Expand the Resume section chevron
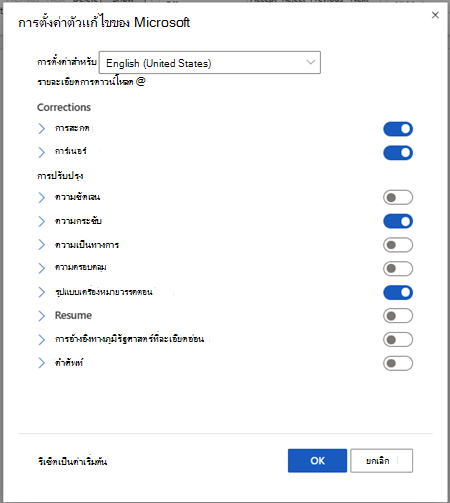This screenshot has width=450, height=503. tap(41, 316)
